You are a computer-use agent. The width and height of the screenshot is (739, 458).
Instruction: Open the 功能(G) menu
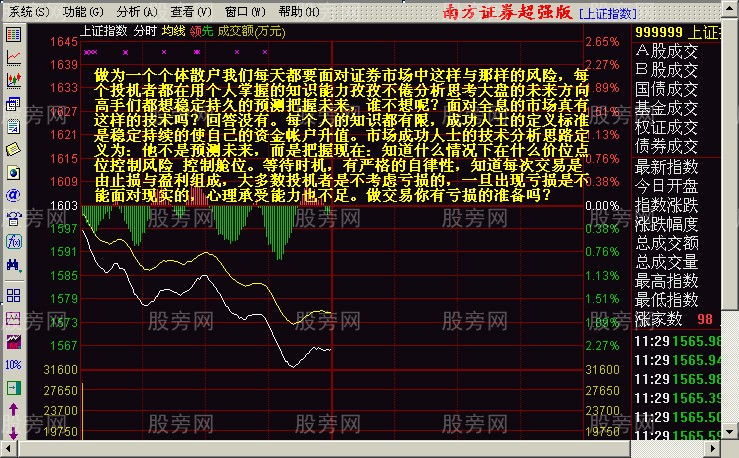(x=82, y=11)
